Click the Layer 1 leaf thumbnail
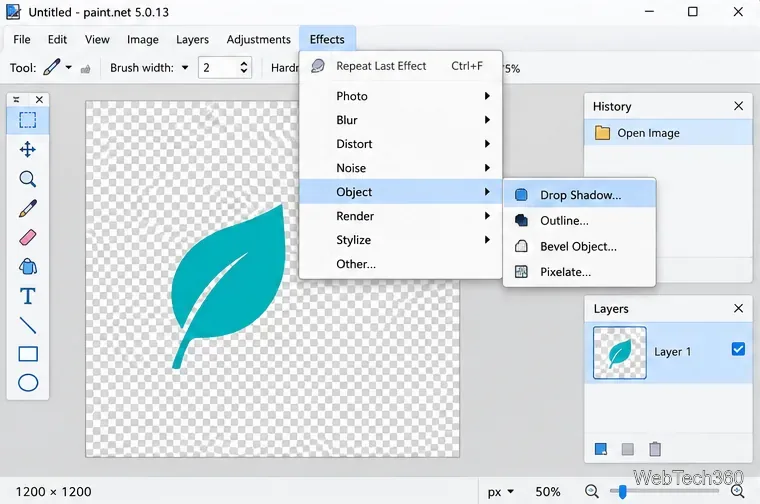 tap(619, 352)
